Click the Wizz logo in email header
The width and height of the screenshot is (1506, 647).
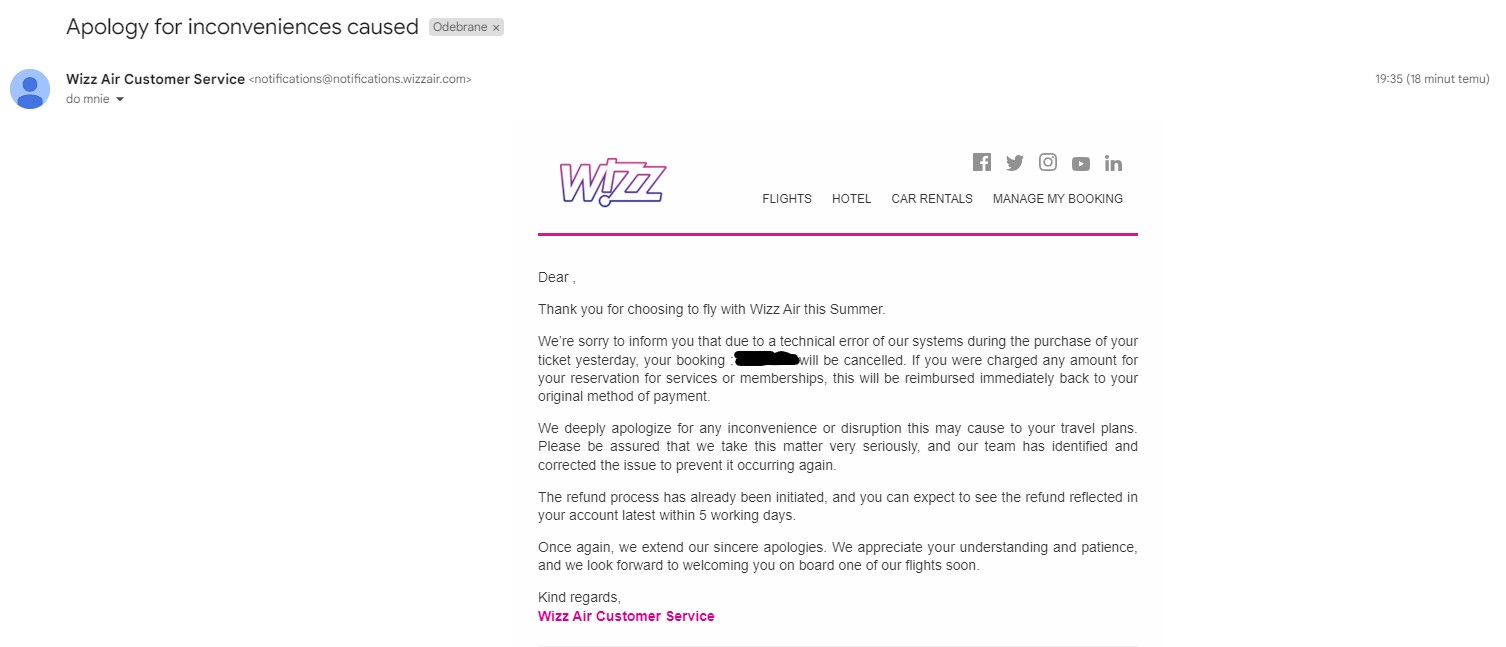pyautogui.click(x=612, y=182)
